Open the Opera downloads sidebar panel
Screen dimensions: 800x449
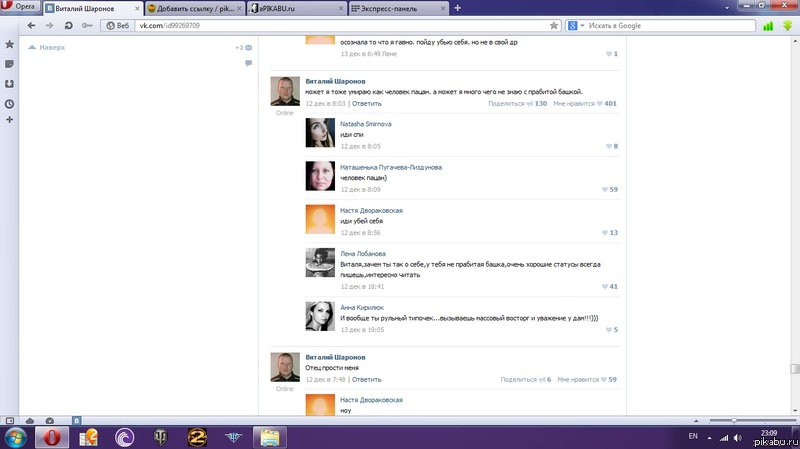[x=9, y=84]
